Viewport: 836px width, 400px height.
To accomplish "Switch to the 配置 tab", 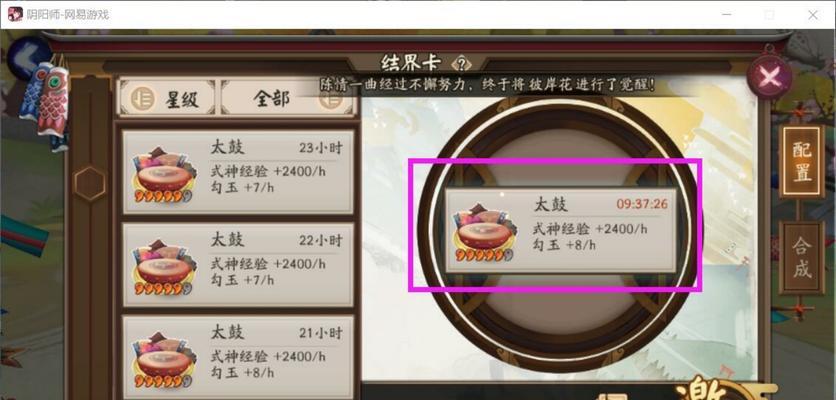I will click(x=801, y=162).
